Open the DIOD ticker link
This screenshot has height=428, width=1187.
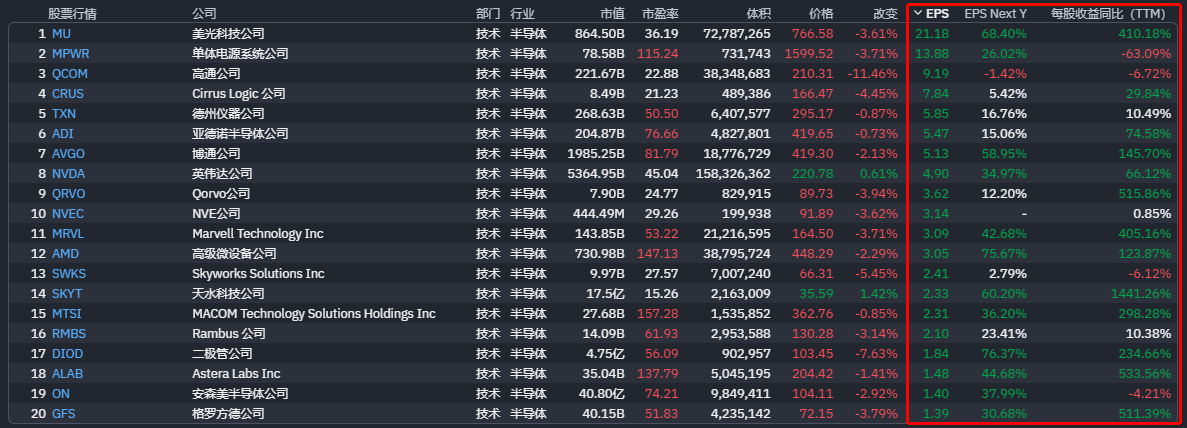67,353
